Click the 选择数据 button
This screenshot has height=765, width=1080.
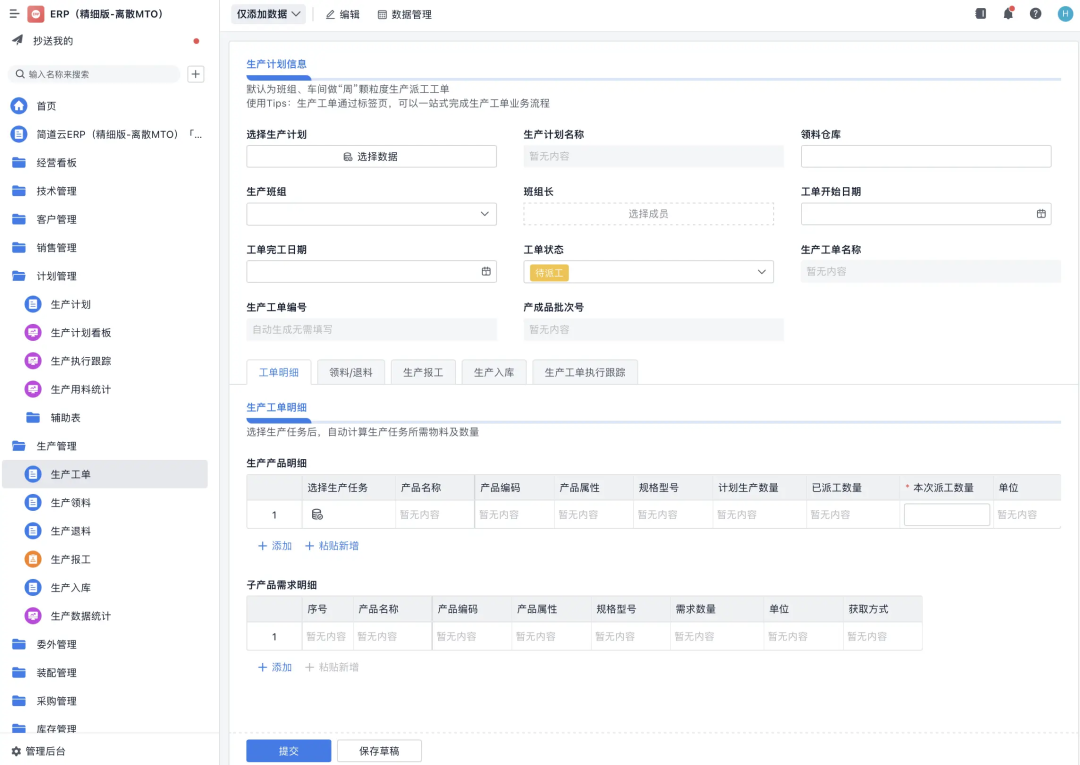coord(371,156)
